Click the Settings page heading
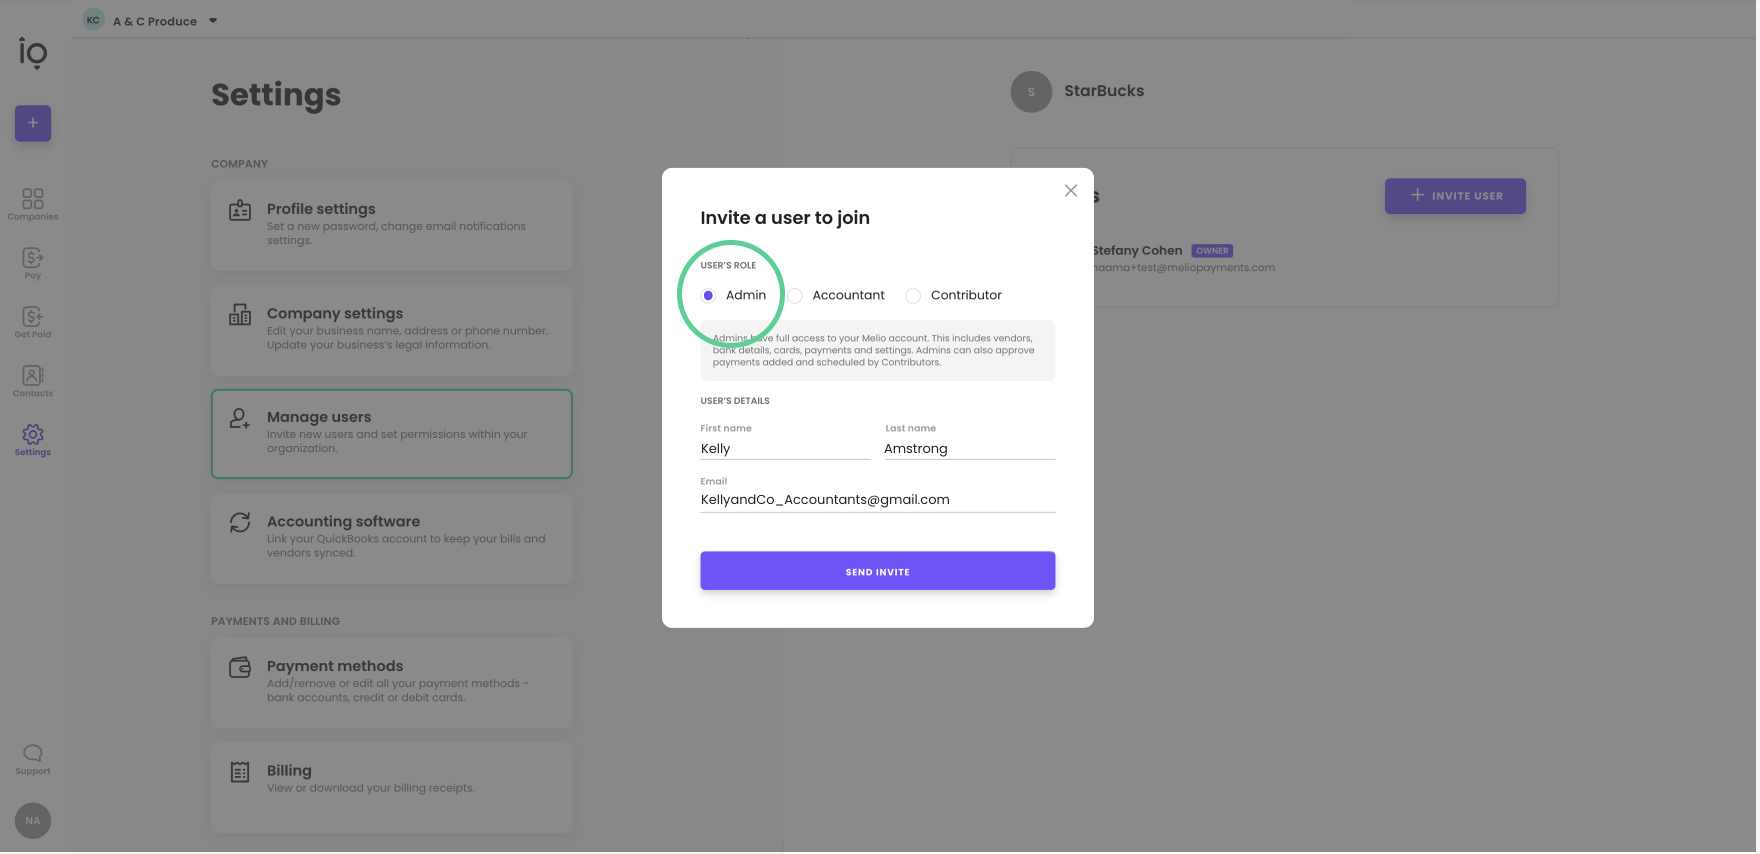Image resolution: width=1760 pixels, height=854 pixels. (276, 95)
